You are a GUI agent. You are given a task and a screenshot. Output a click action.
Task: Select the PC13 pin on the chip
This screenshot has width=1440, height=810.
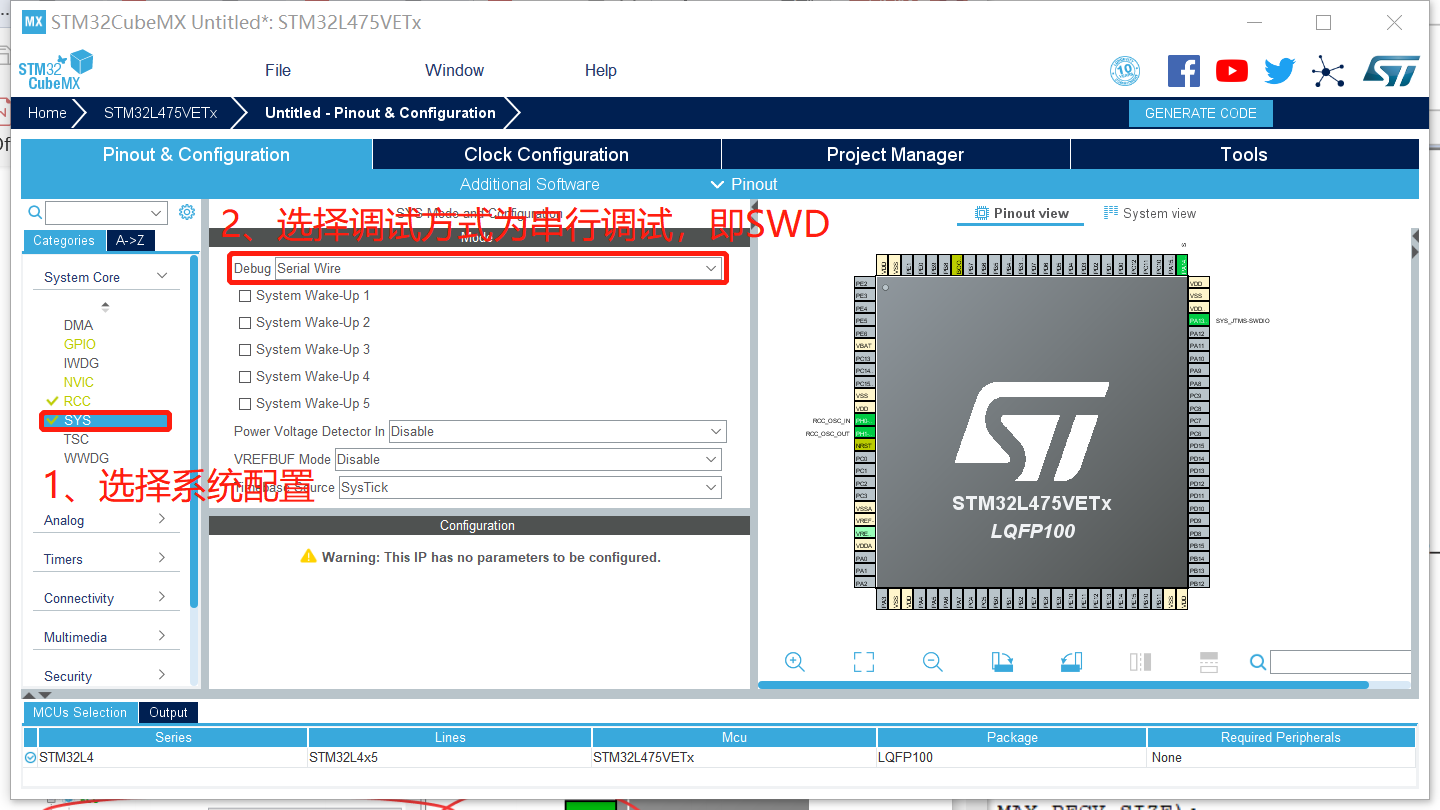click(x=864, y=358)
